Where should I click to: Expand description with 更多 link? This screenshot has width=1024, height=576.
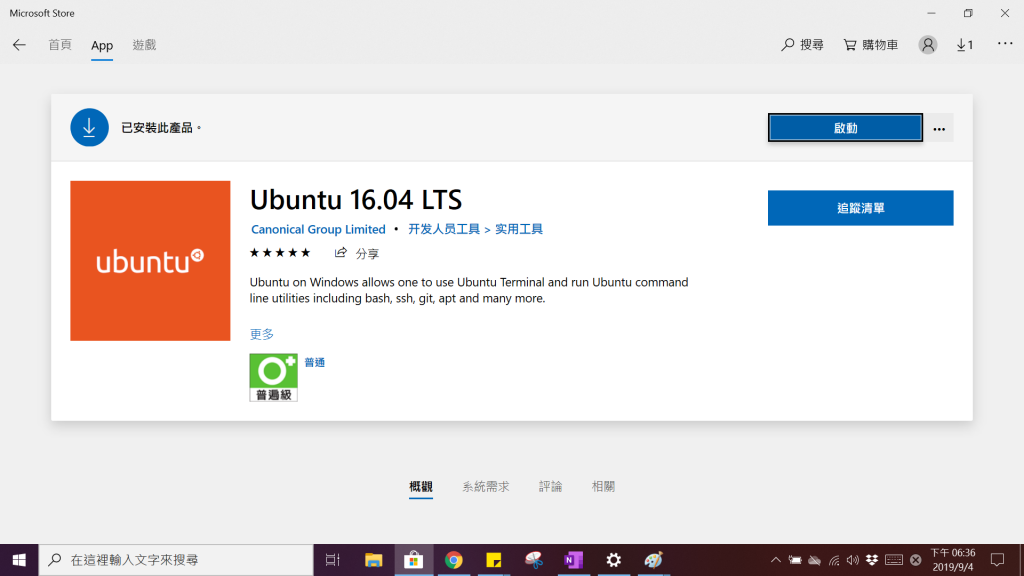point(262,334)
